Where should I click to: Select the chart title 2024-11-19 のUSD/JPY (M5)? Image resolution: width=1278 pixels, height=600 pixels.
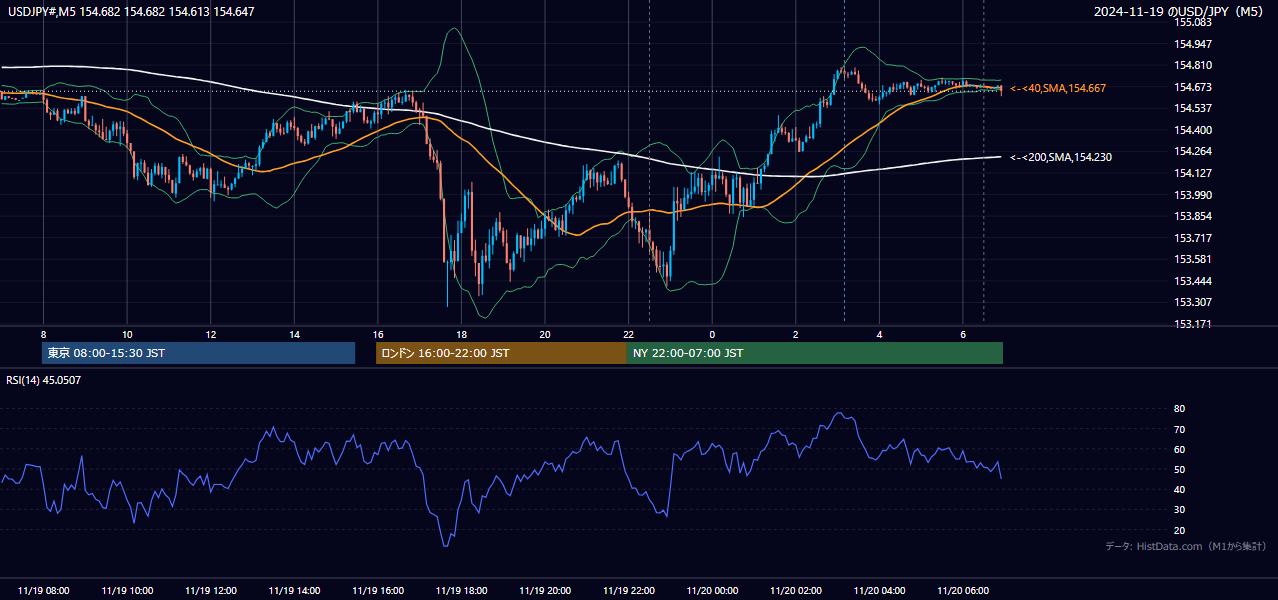click(x=1180, y=12)
